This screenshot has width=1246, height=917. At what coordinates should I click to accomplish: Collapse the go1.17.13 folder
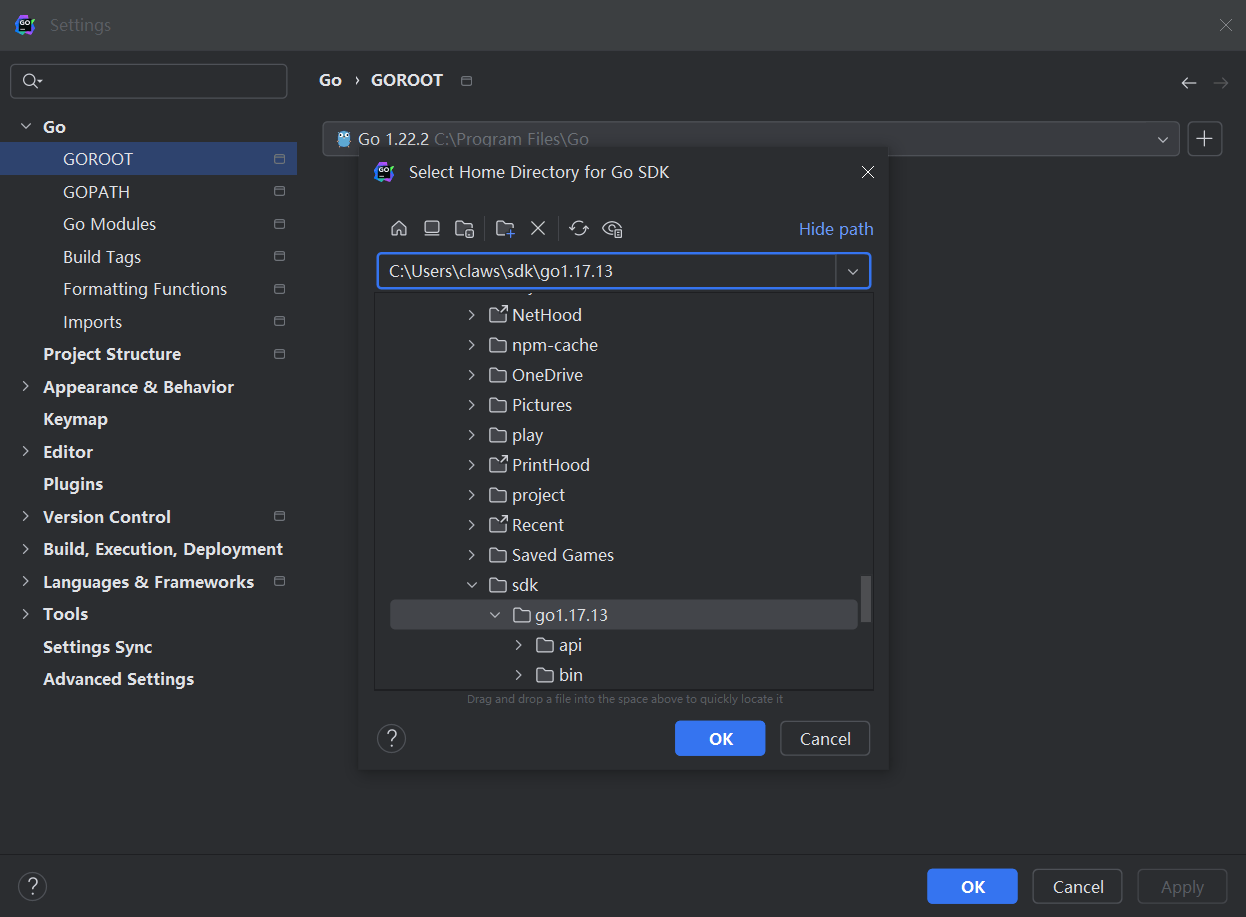click(x=495, y=615)
